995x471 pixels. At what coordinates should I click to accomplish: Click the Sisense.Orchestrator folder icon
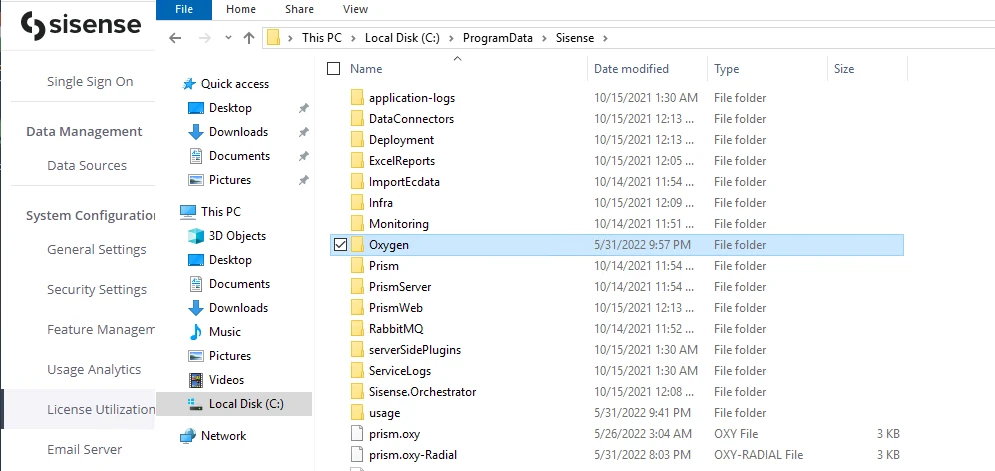click(x=357, y=391)
